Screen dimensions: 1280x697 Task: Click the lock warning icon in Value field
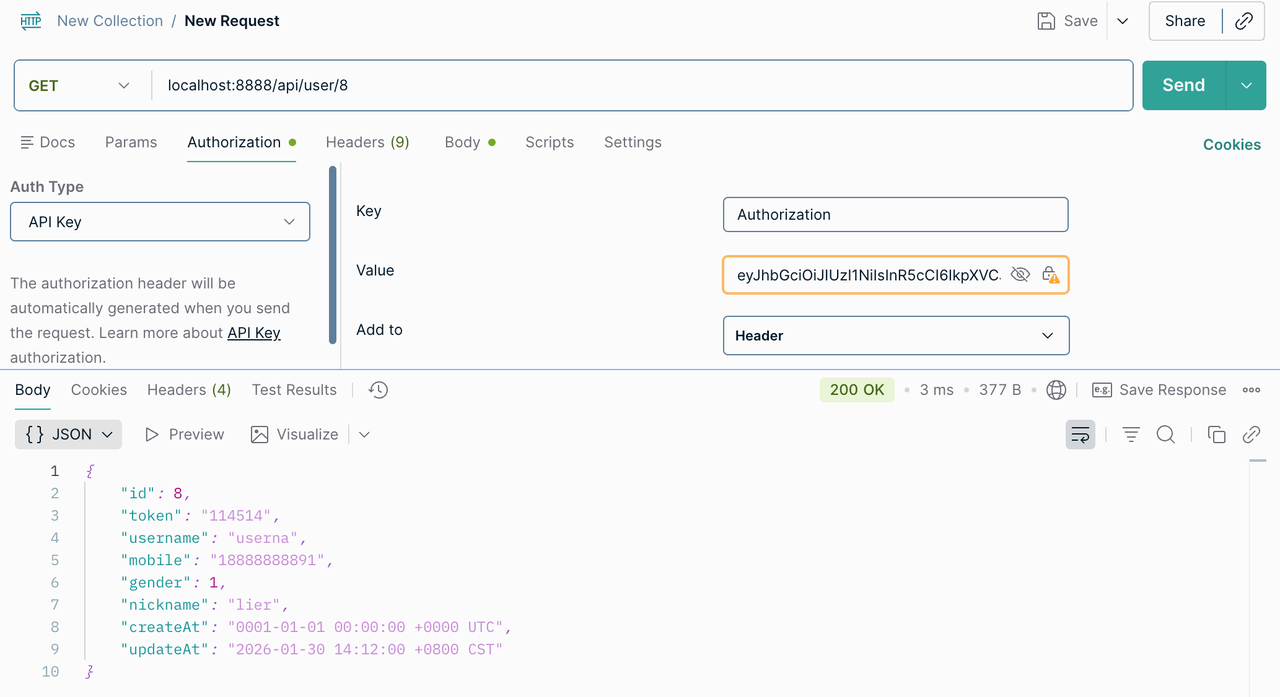[1050, 275]
